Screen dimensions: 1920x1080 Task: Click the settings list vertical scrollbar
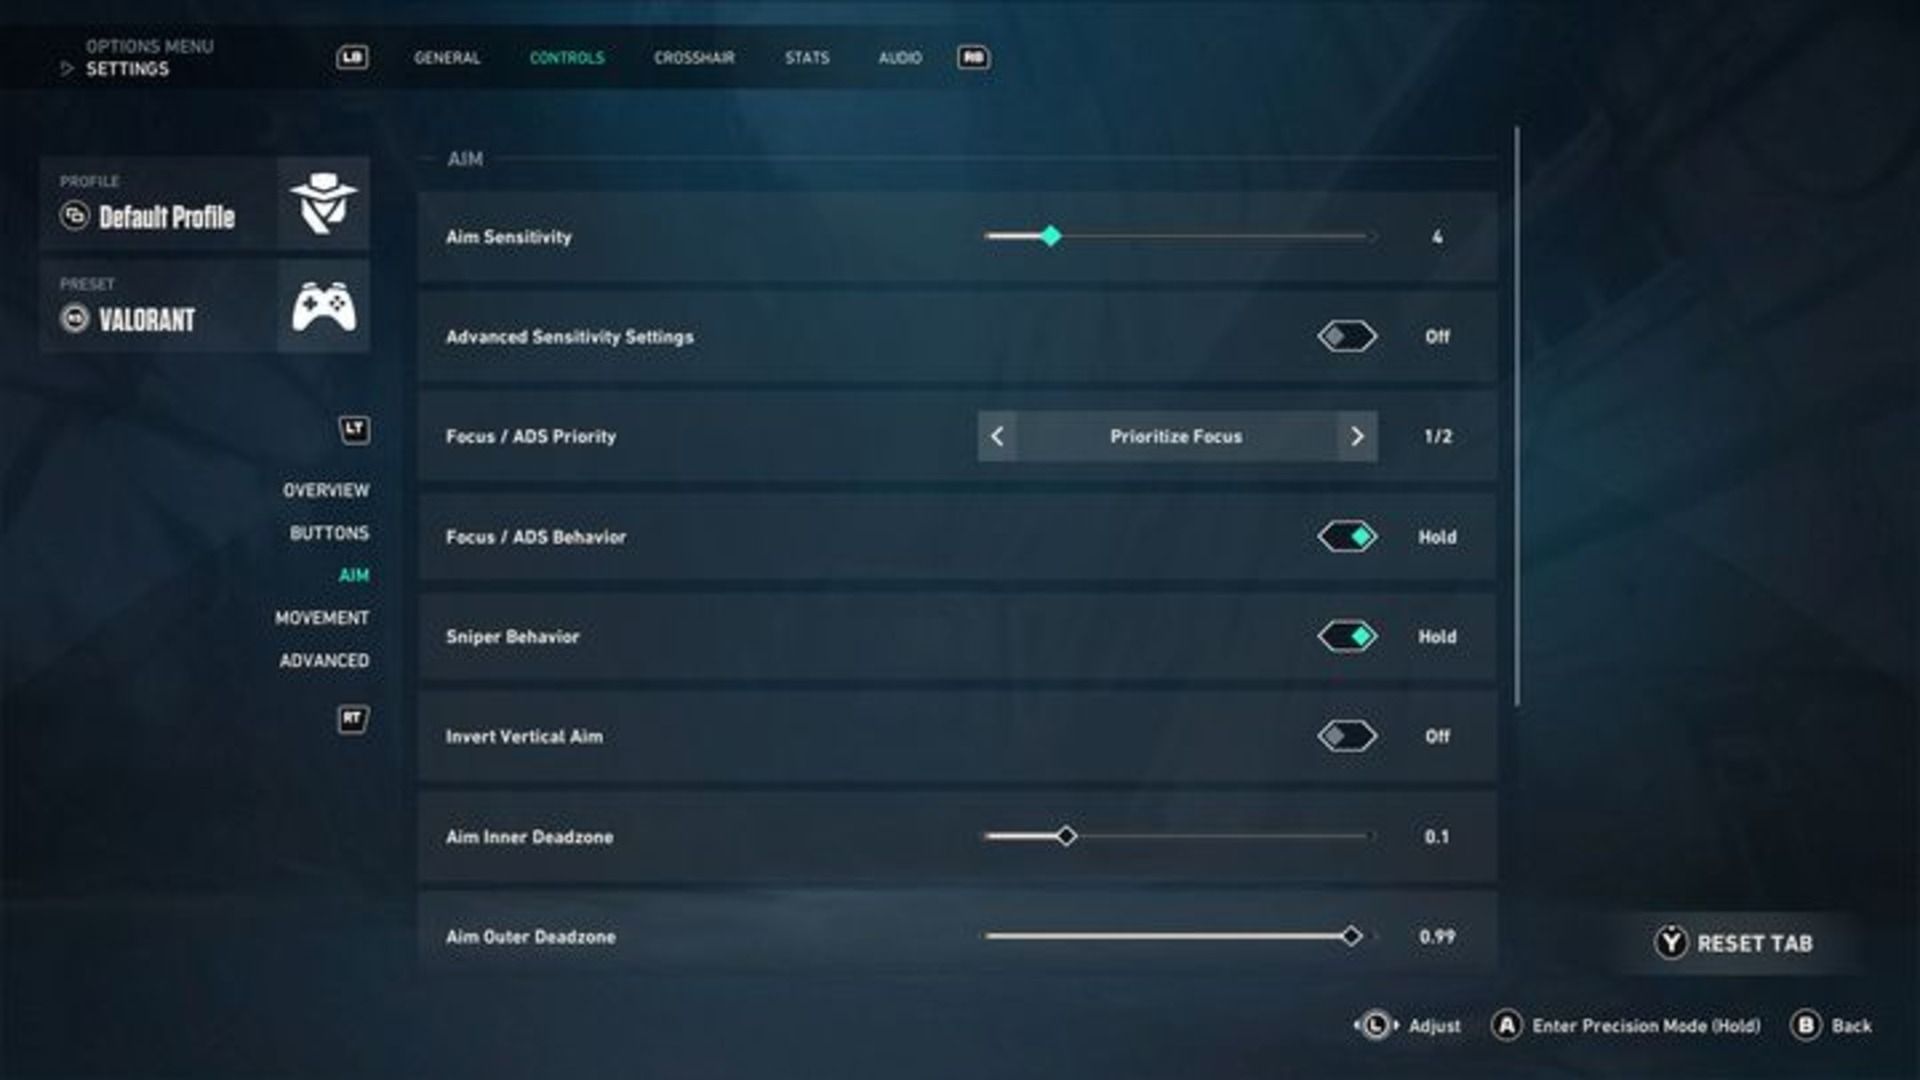pos(1517,415)
